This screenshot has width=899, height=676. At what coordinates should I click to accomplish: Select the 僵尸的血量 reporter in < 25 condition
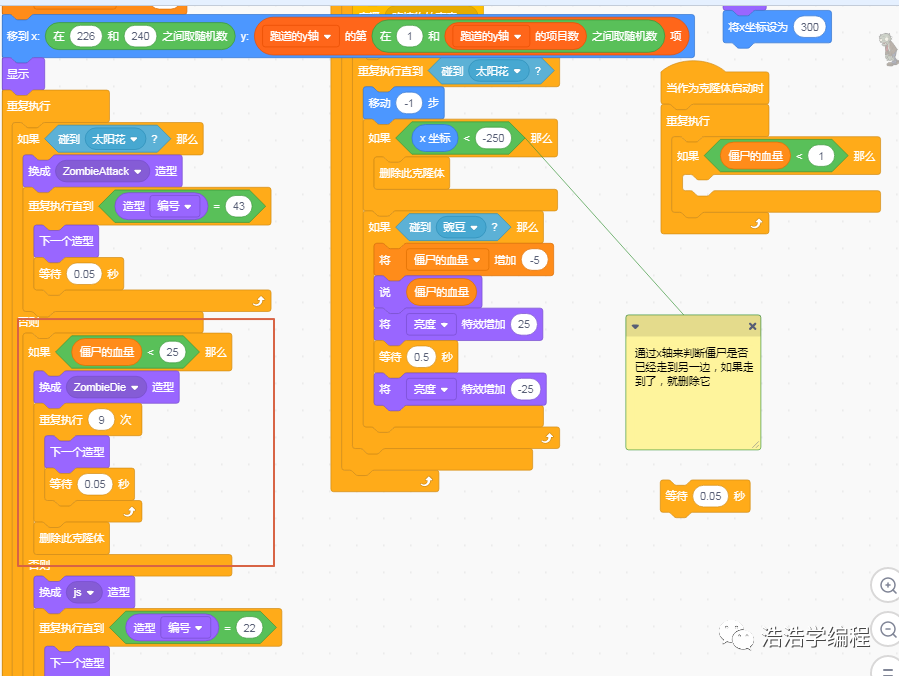[x=107, y=352]
